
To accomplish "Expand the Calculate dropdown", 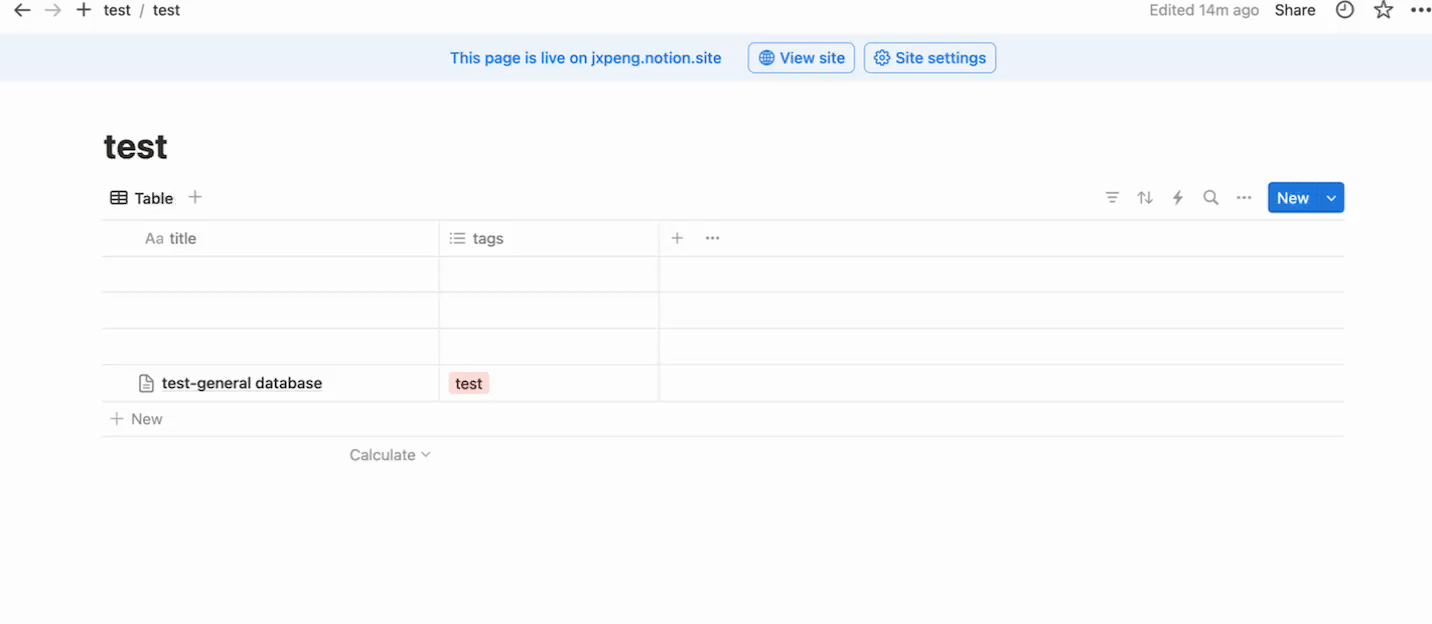I will (390, 455).
